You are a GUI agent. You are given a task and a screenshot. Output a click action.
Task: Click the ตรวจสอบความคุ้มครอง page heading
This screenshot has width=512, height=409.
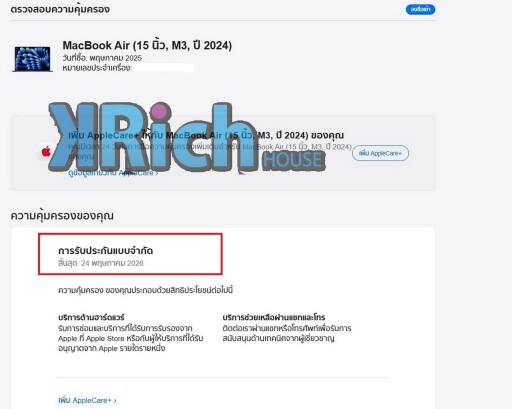(x=60, y=9)
